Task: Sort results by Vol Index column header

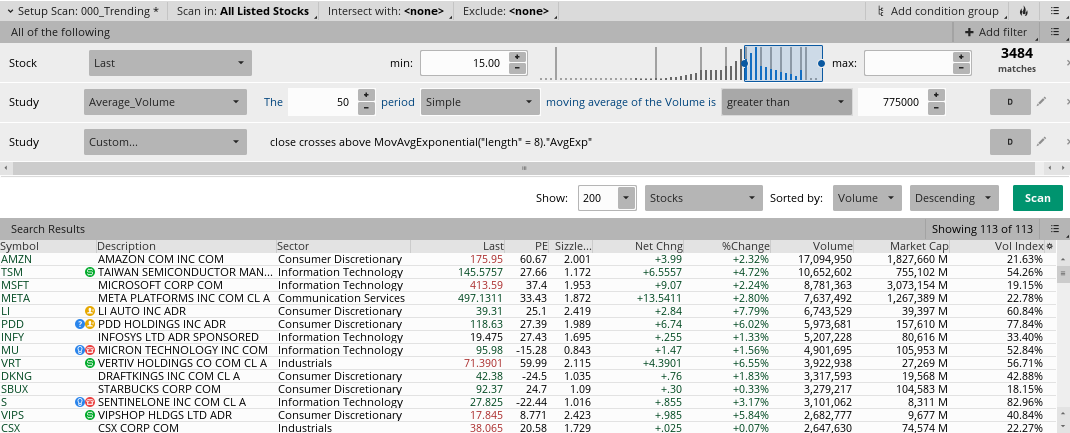Action: tap(997, 246)
